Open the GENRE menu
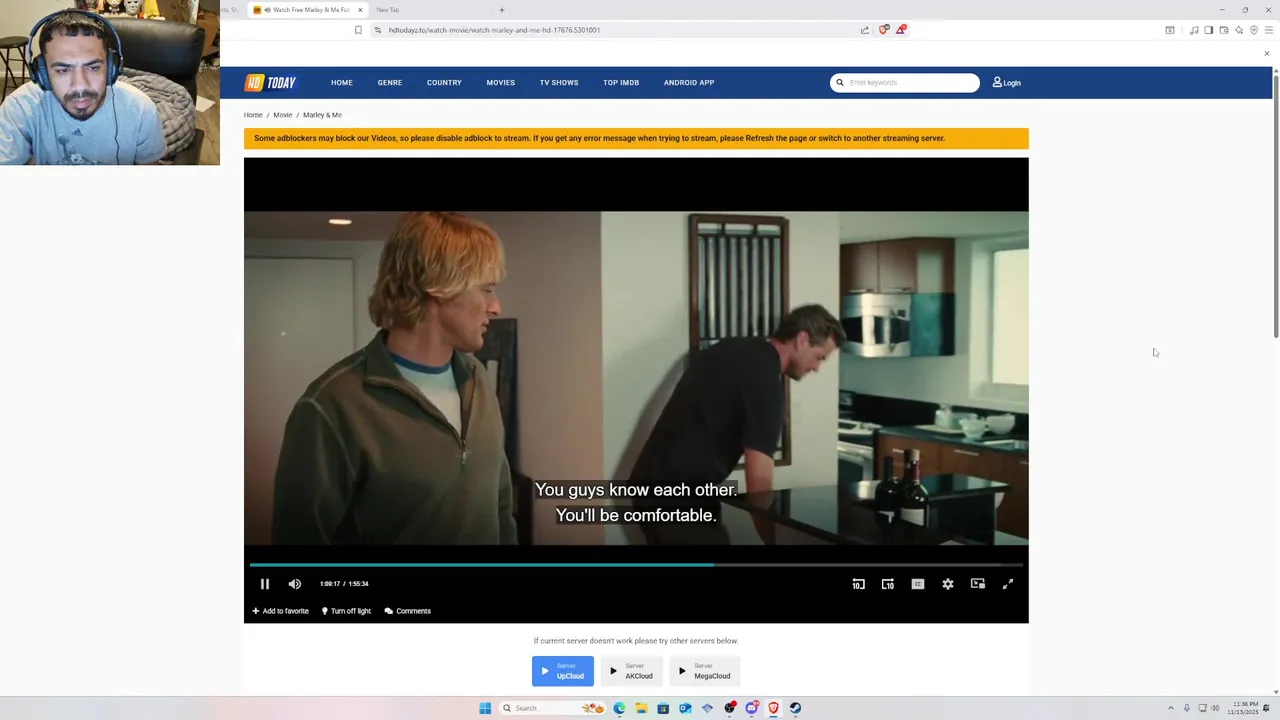The width and height of the screenshot is (1280, 720). (x=390, y=83)
